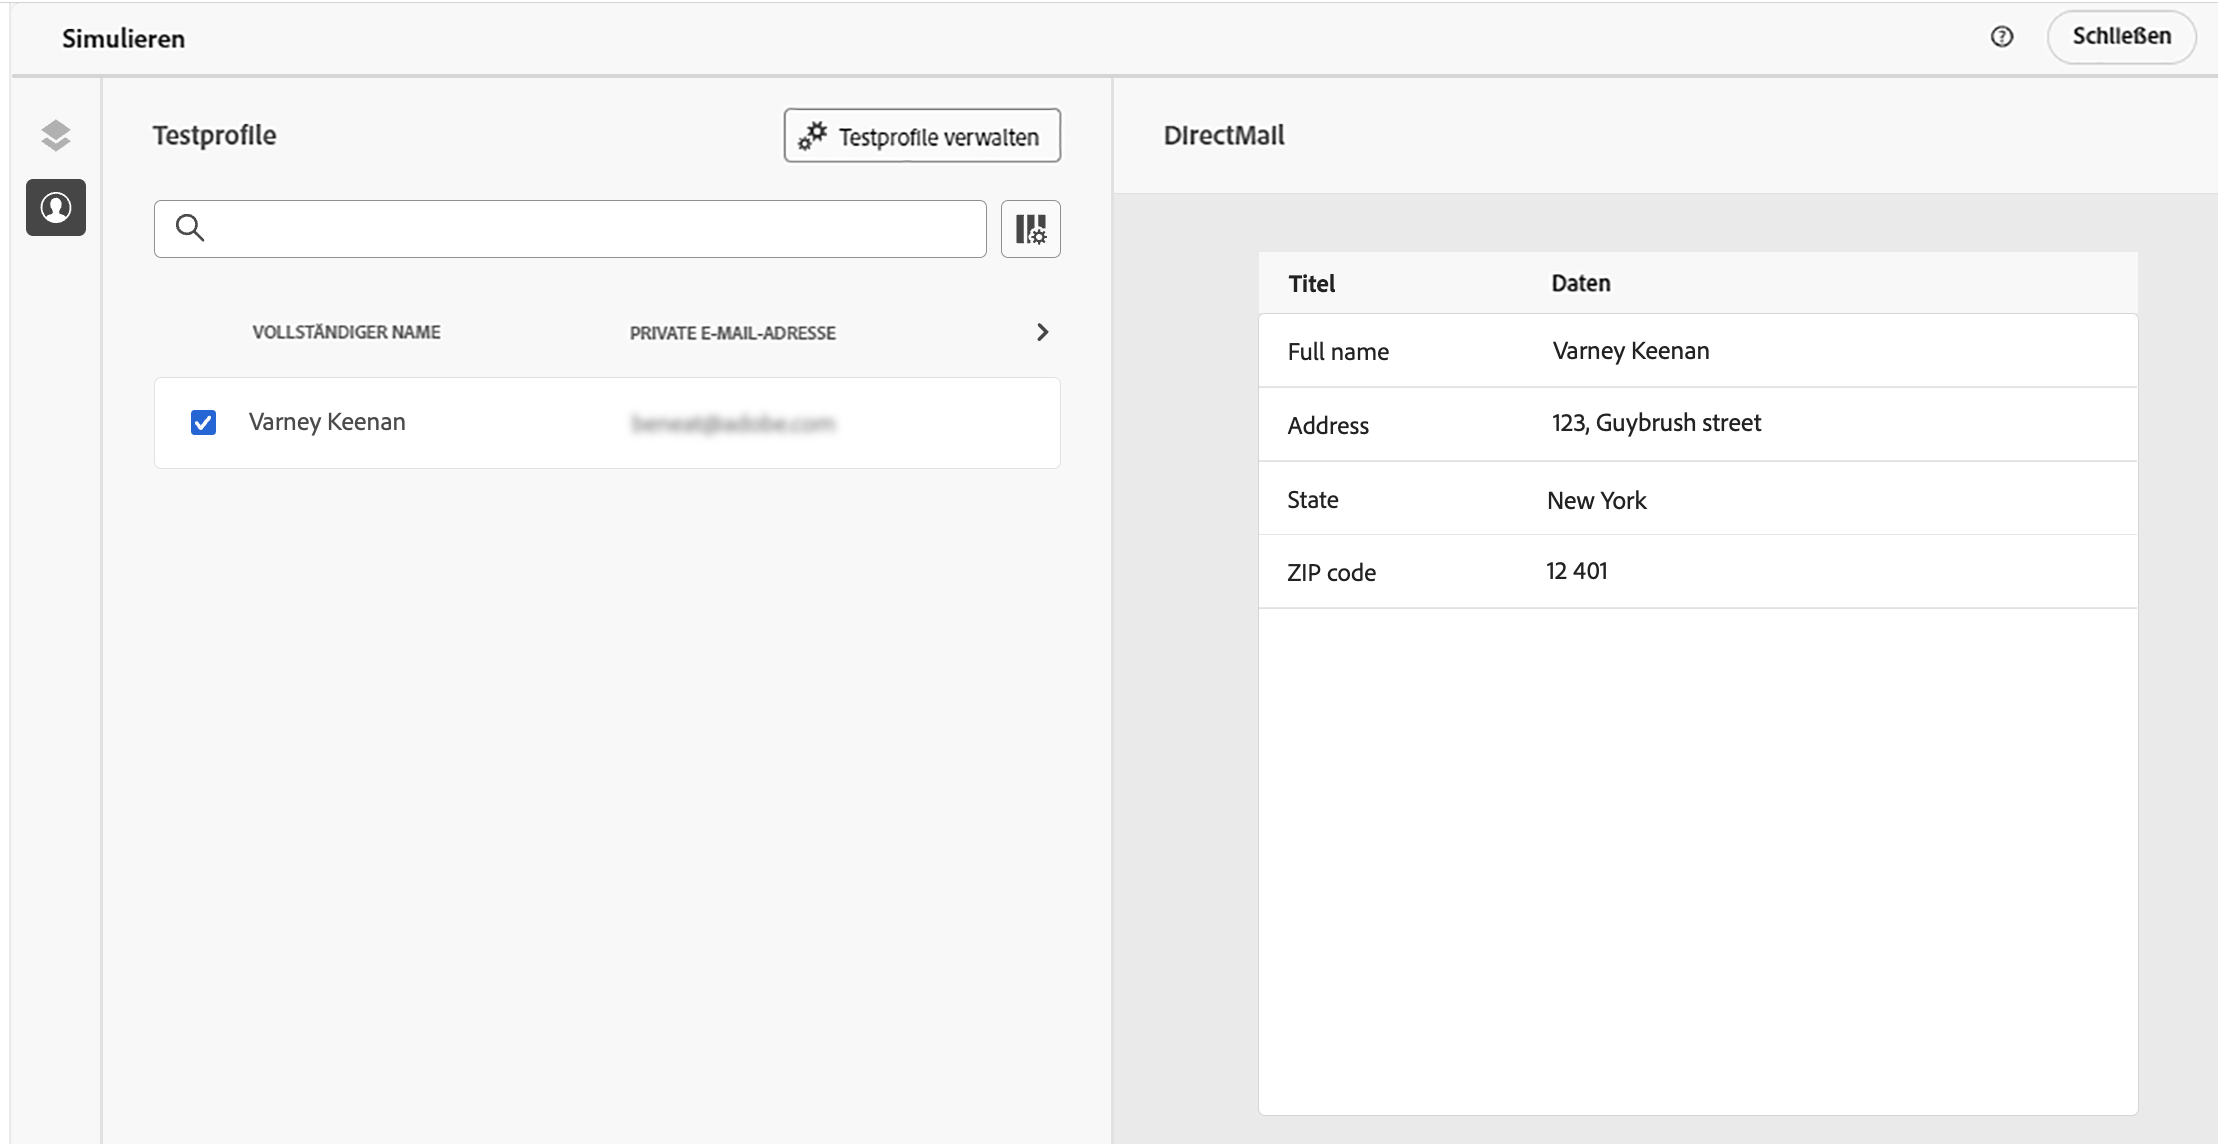2218x1144 pixels.
Task: Click gear icon on Testprofile verwalten
Action: tap(812, 135)
